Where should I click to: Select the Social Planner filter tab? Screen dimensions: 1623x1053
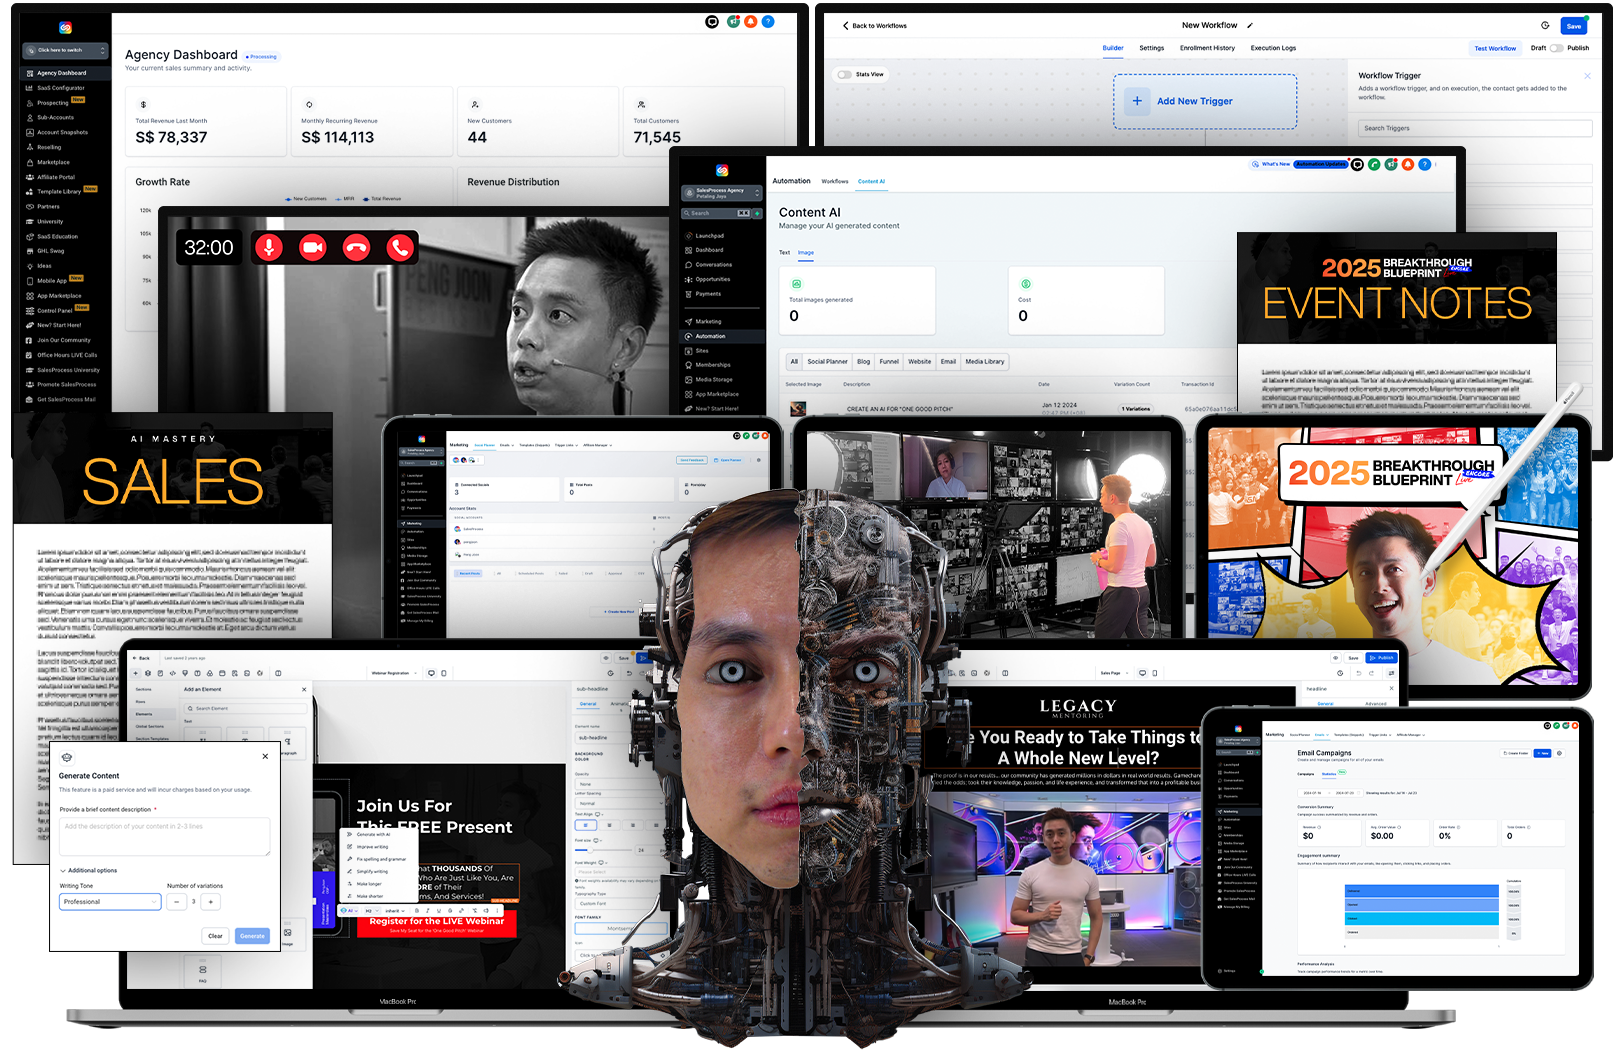(x=827, y=362)
